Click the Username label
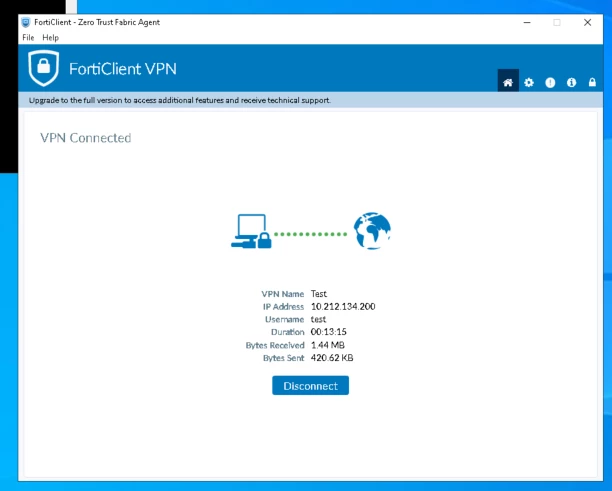 click(285, 319)
